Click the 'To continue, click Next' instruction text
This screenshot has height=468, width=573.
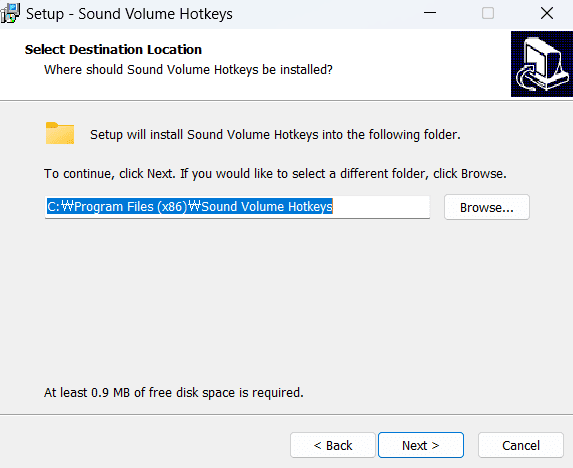[275, 173]
